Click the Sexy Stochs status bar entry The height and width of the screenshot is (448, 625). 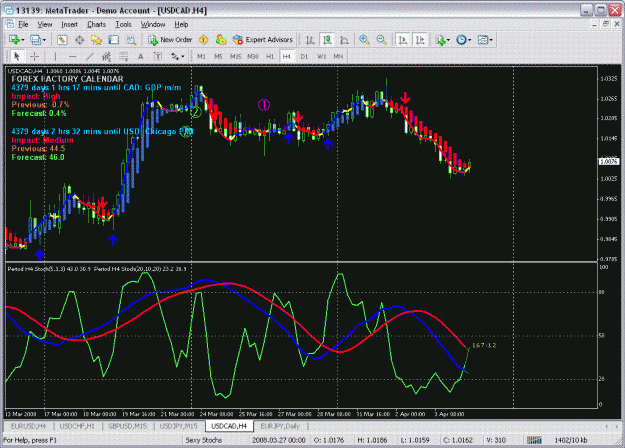(x=204, y=440)
